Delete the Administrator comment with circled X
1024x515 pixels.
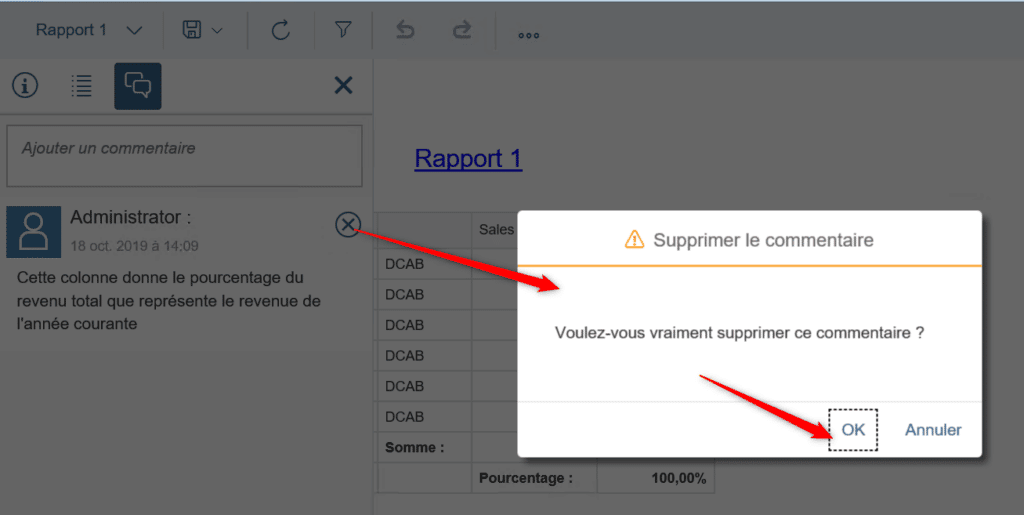(x=348, y=225)
